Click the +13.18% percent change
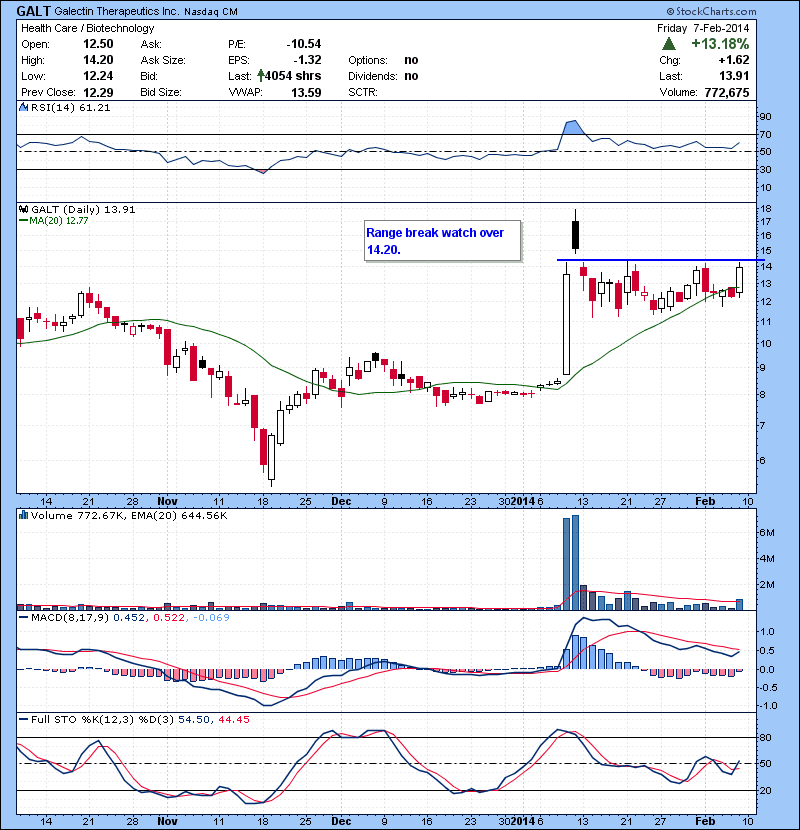800x830 pixels. tap(720, 43)
